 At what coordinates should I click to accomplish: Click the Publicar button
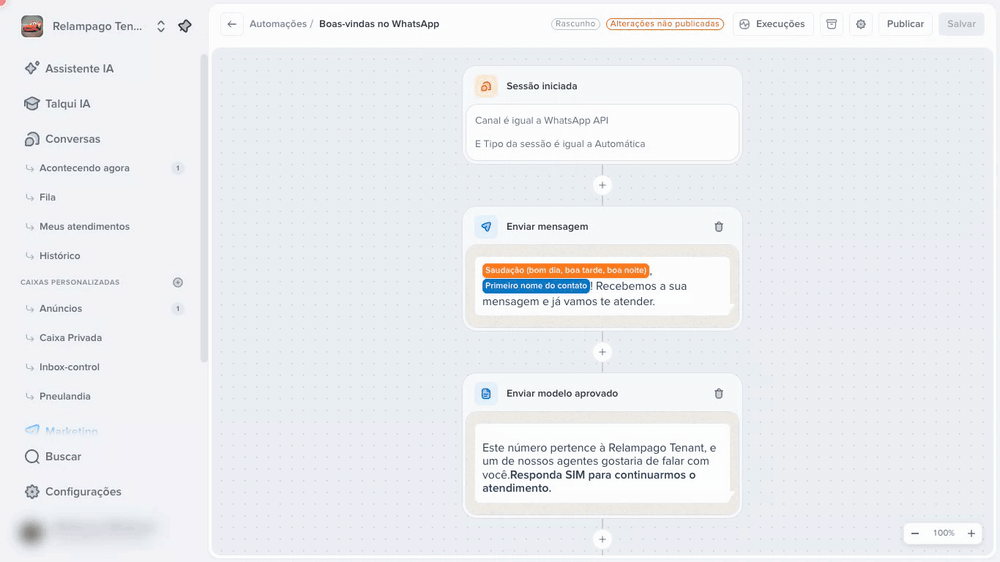click(x=905, y=24)
